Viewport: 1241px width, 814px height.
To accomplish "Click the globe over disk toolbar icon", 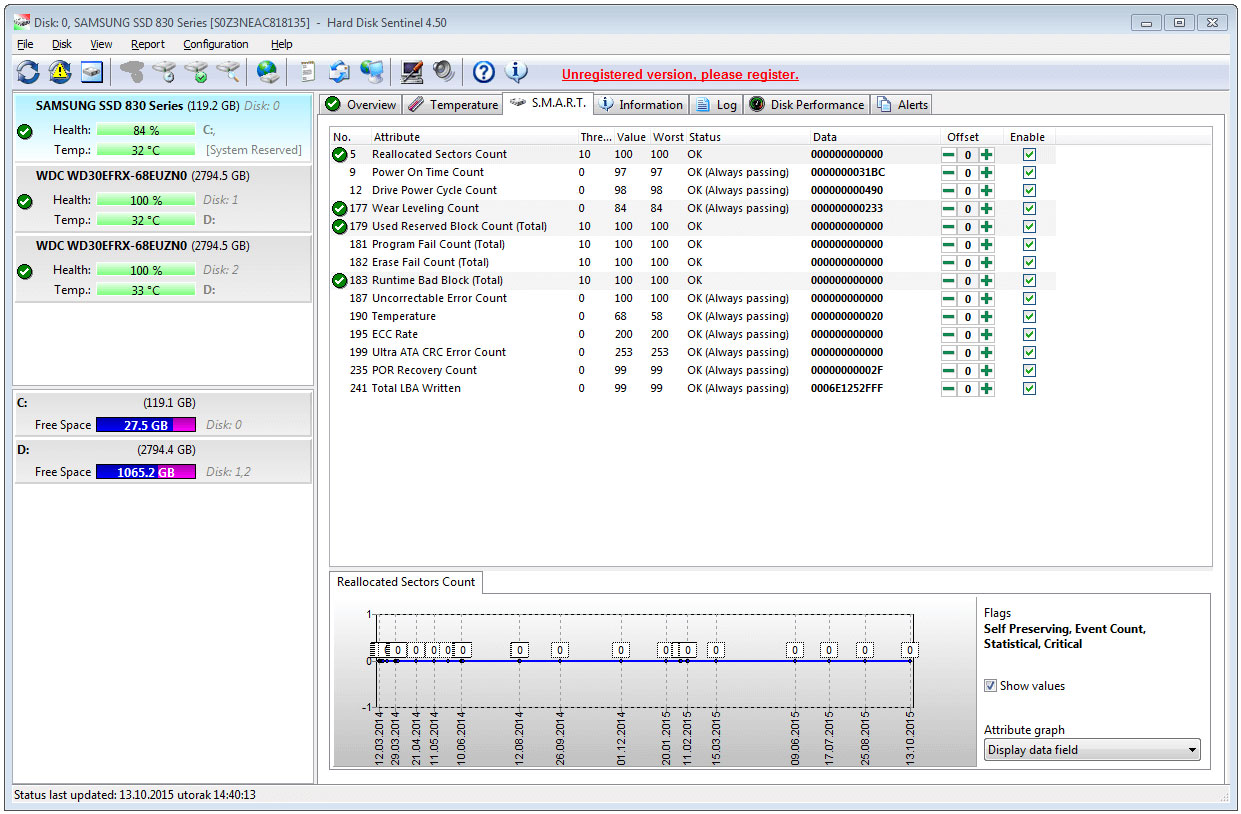I will pos(268,72).
